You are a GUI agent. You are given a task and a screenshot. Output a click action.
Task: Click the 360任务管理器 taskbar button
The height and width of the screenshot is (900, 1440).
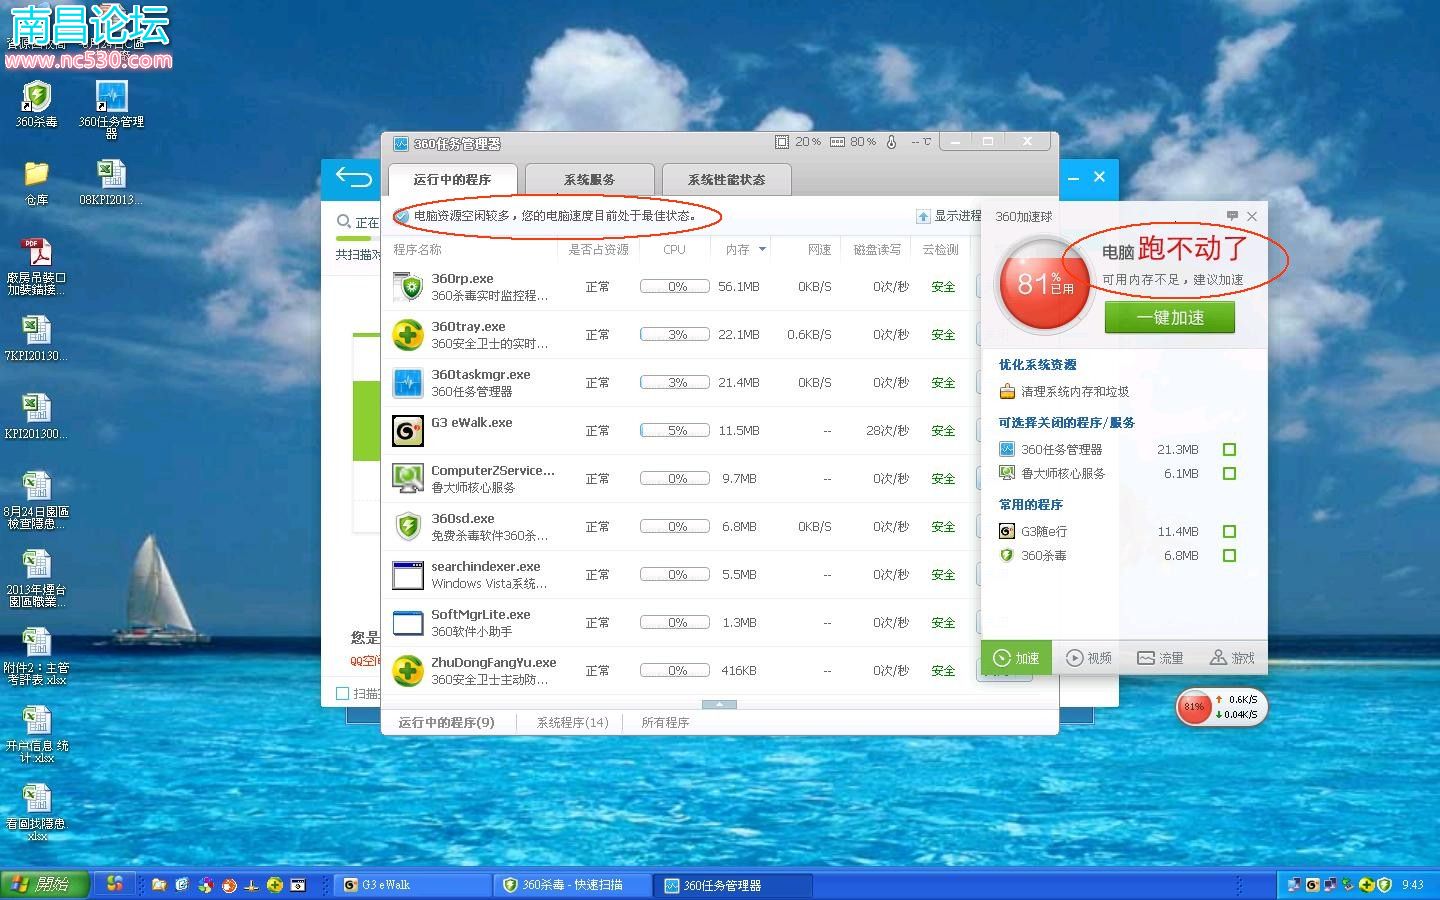pyautogui.click(x=734, y=885)
